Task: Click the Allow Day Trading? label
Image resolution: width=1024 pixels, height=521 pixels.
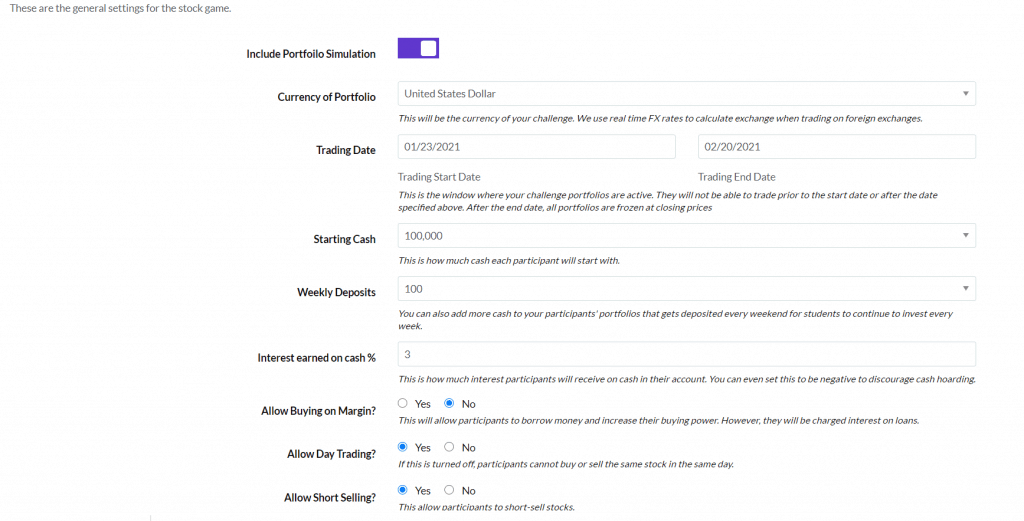Action: click(x=331, y=454)
